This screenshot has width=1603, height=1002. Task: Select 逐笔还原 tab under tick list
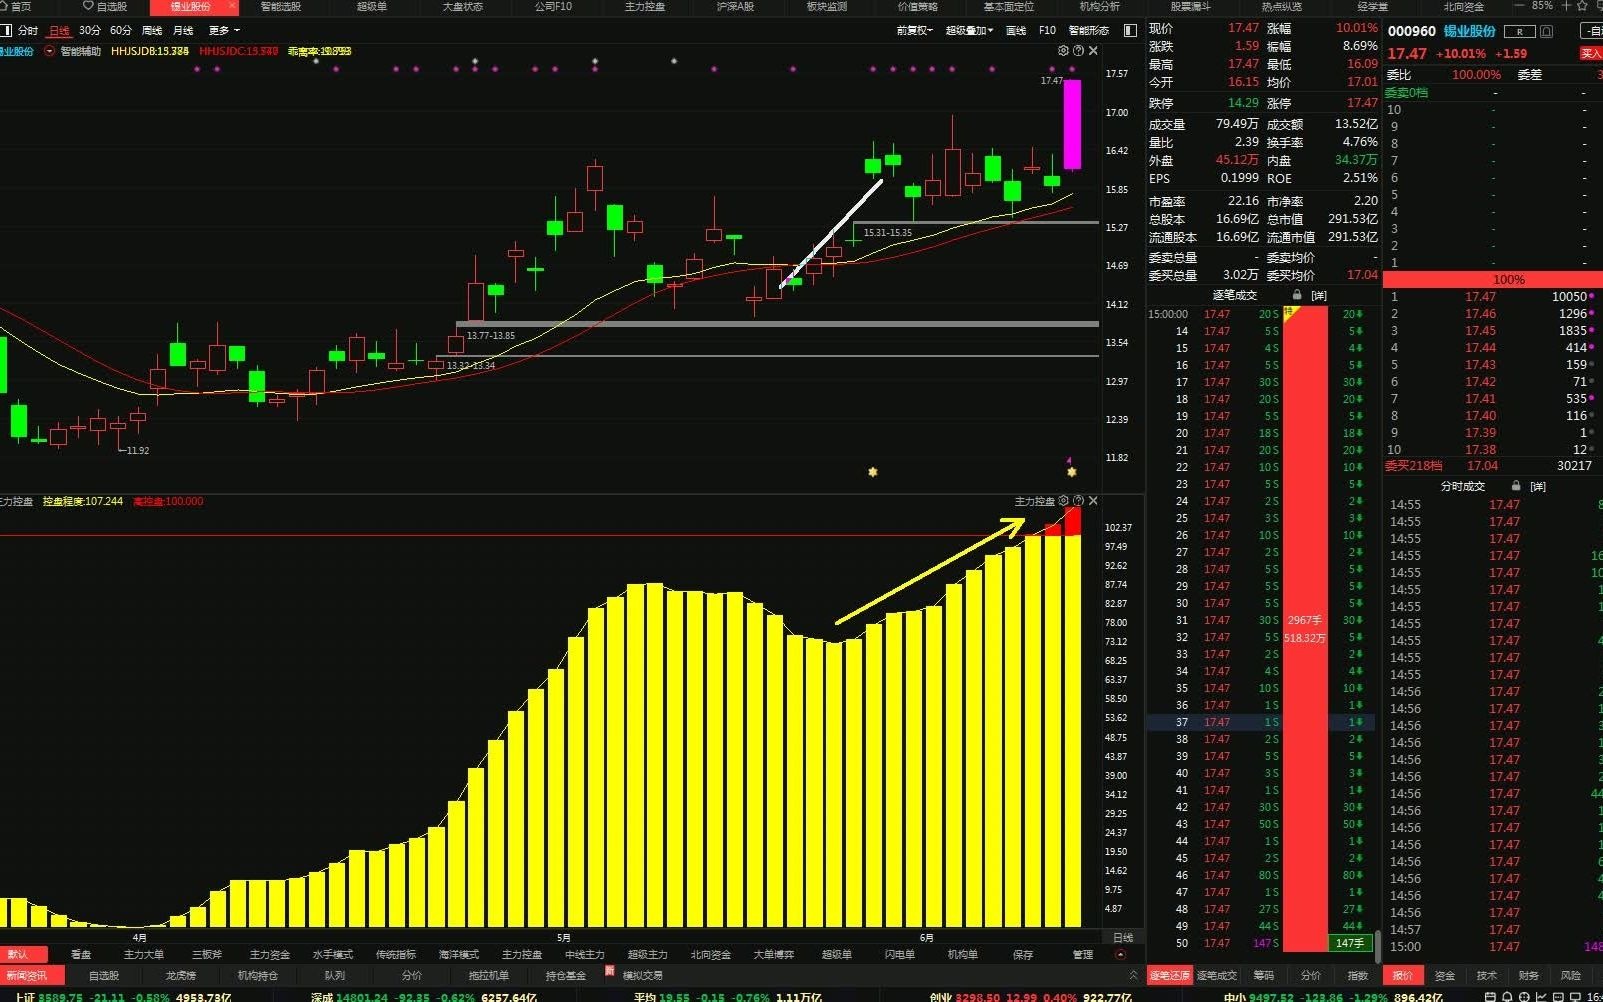(x=1170, y=975)
